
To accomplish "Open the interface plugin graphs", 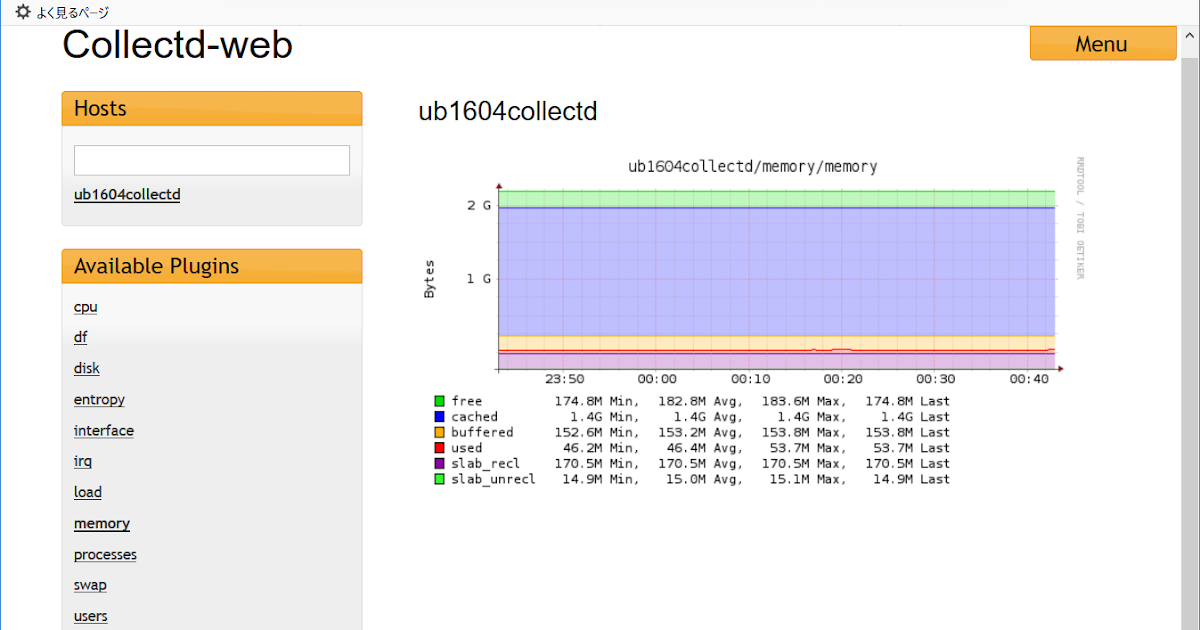I will tap(103, 430).
